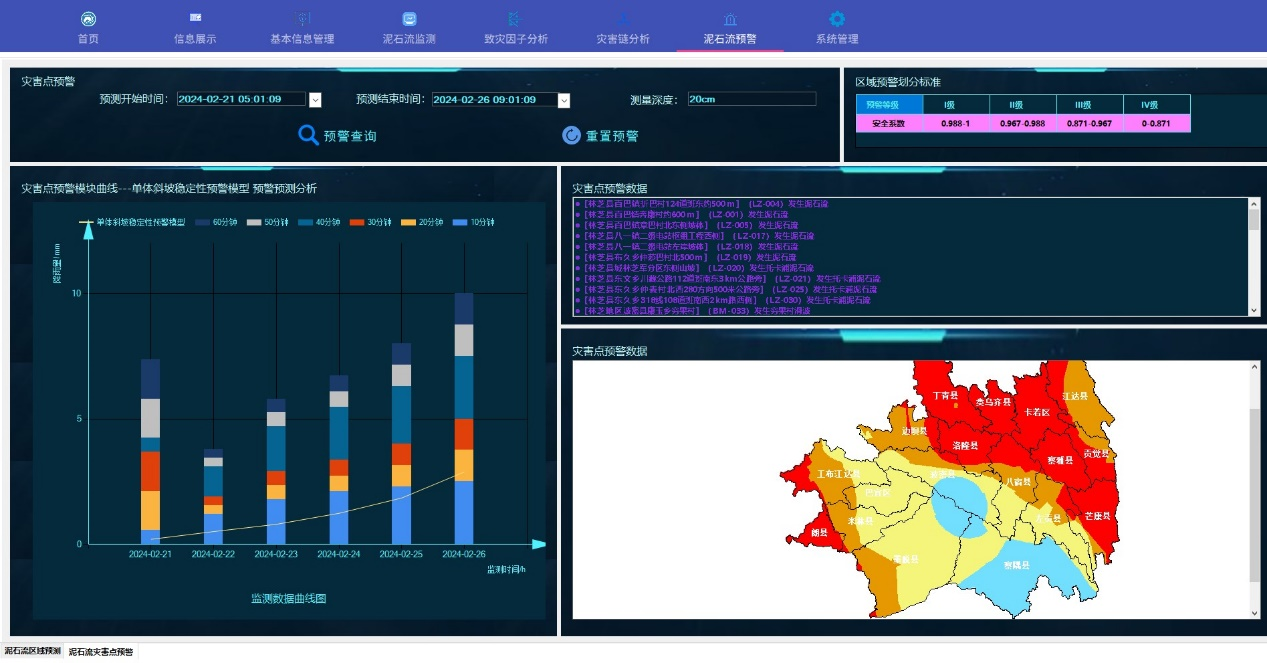Click the 预警查询 search button
Image resolution: width=1267 pixels, height=663 pixels.
point(338,136)
